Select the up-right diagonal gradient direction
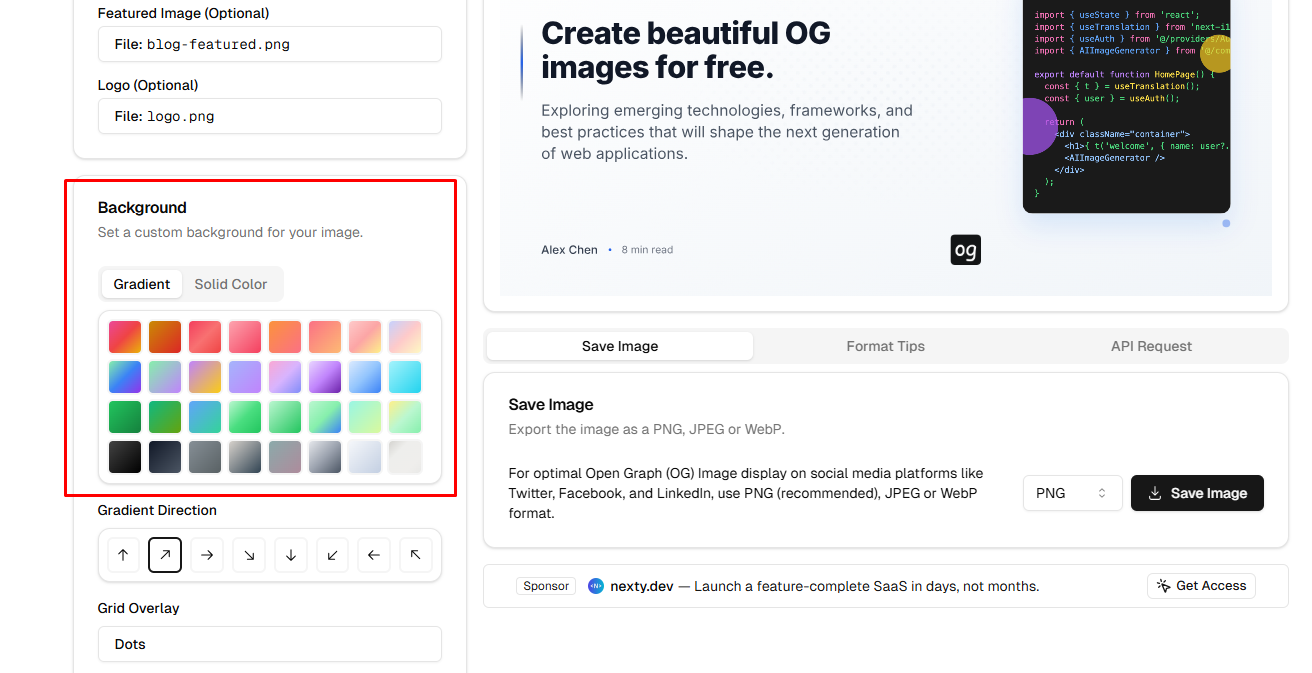Viewport: 1312px width, 673px height. [x=165, y=555]
